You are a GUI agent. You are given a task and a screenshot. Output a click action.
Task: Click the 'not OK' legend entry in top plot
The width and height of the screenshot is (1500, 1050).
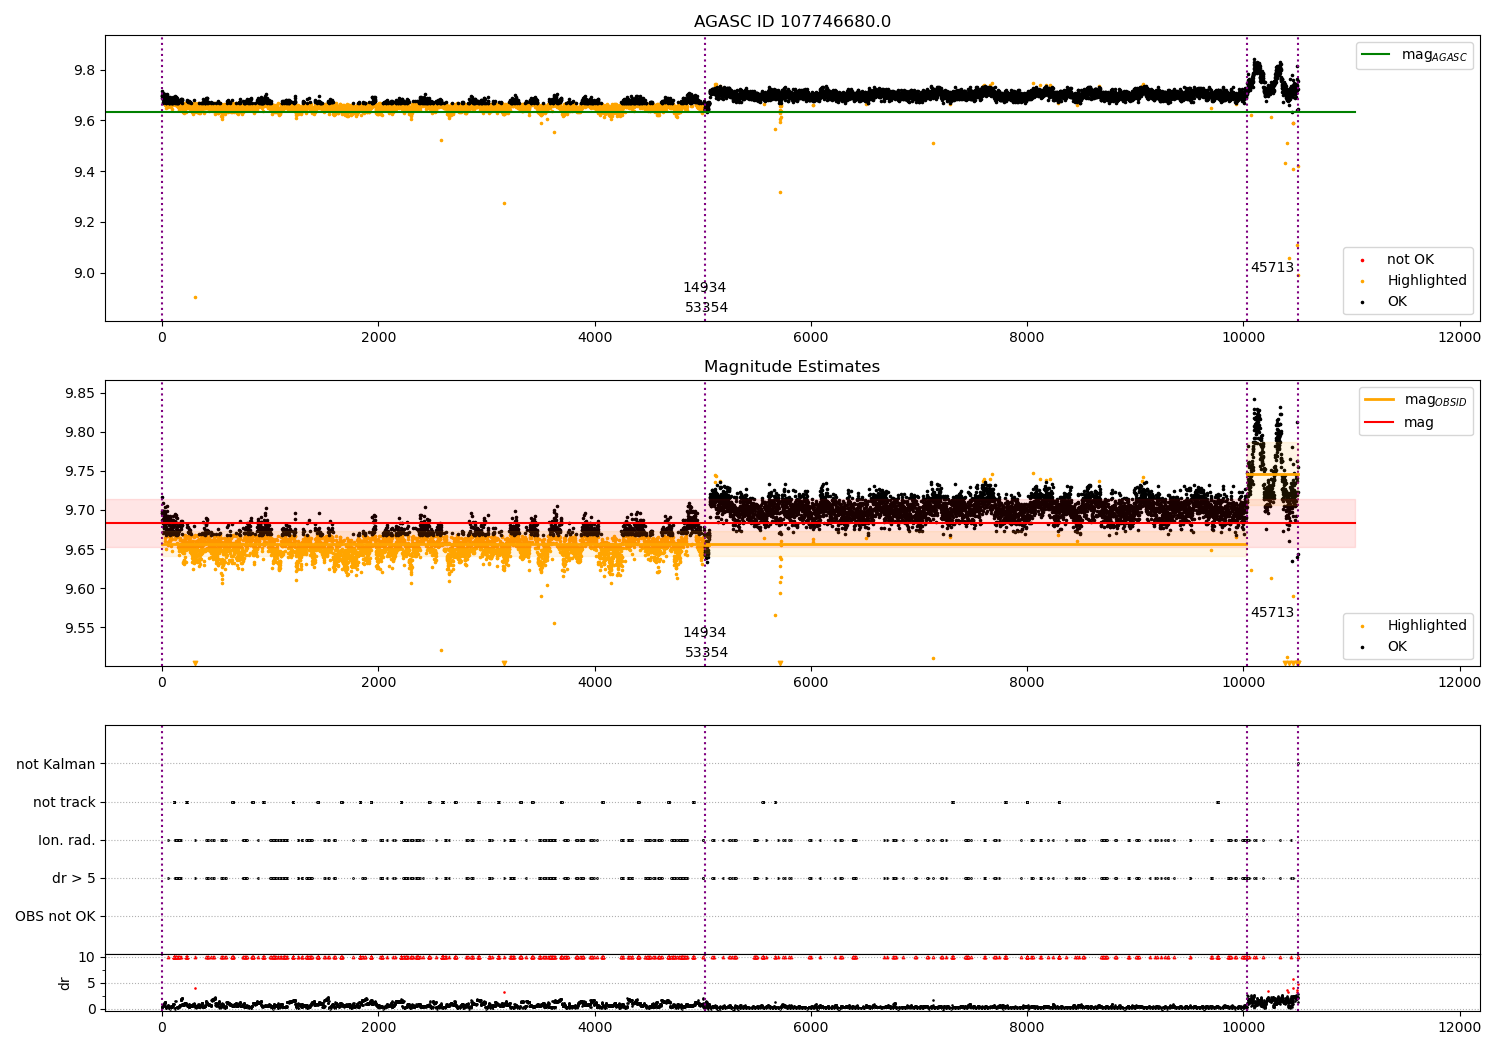tap(1410, 260)
